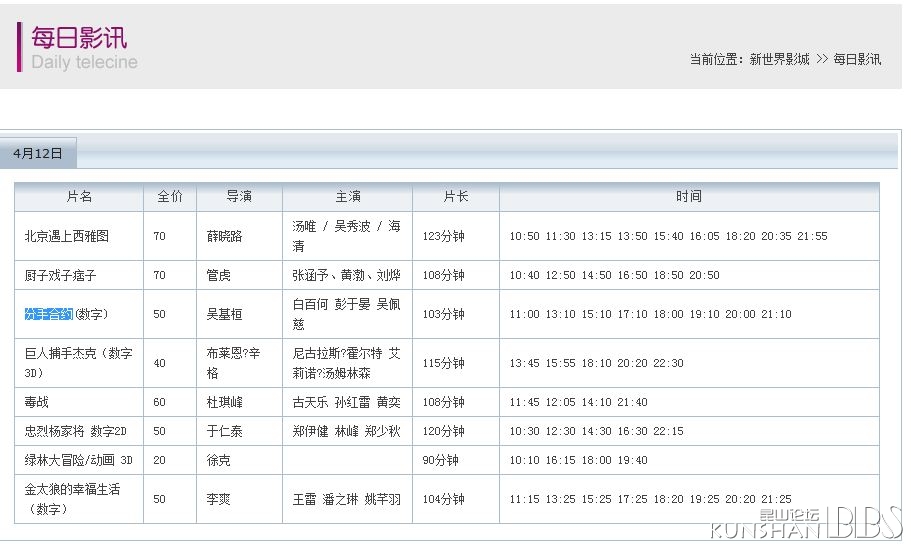Select the film title 忠烈杨家将 数字2D
The height and width of the screenshot is (549, 911).
point(76,431)
